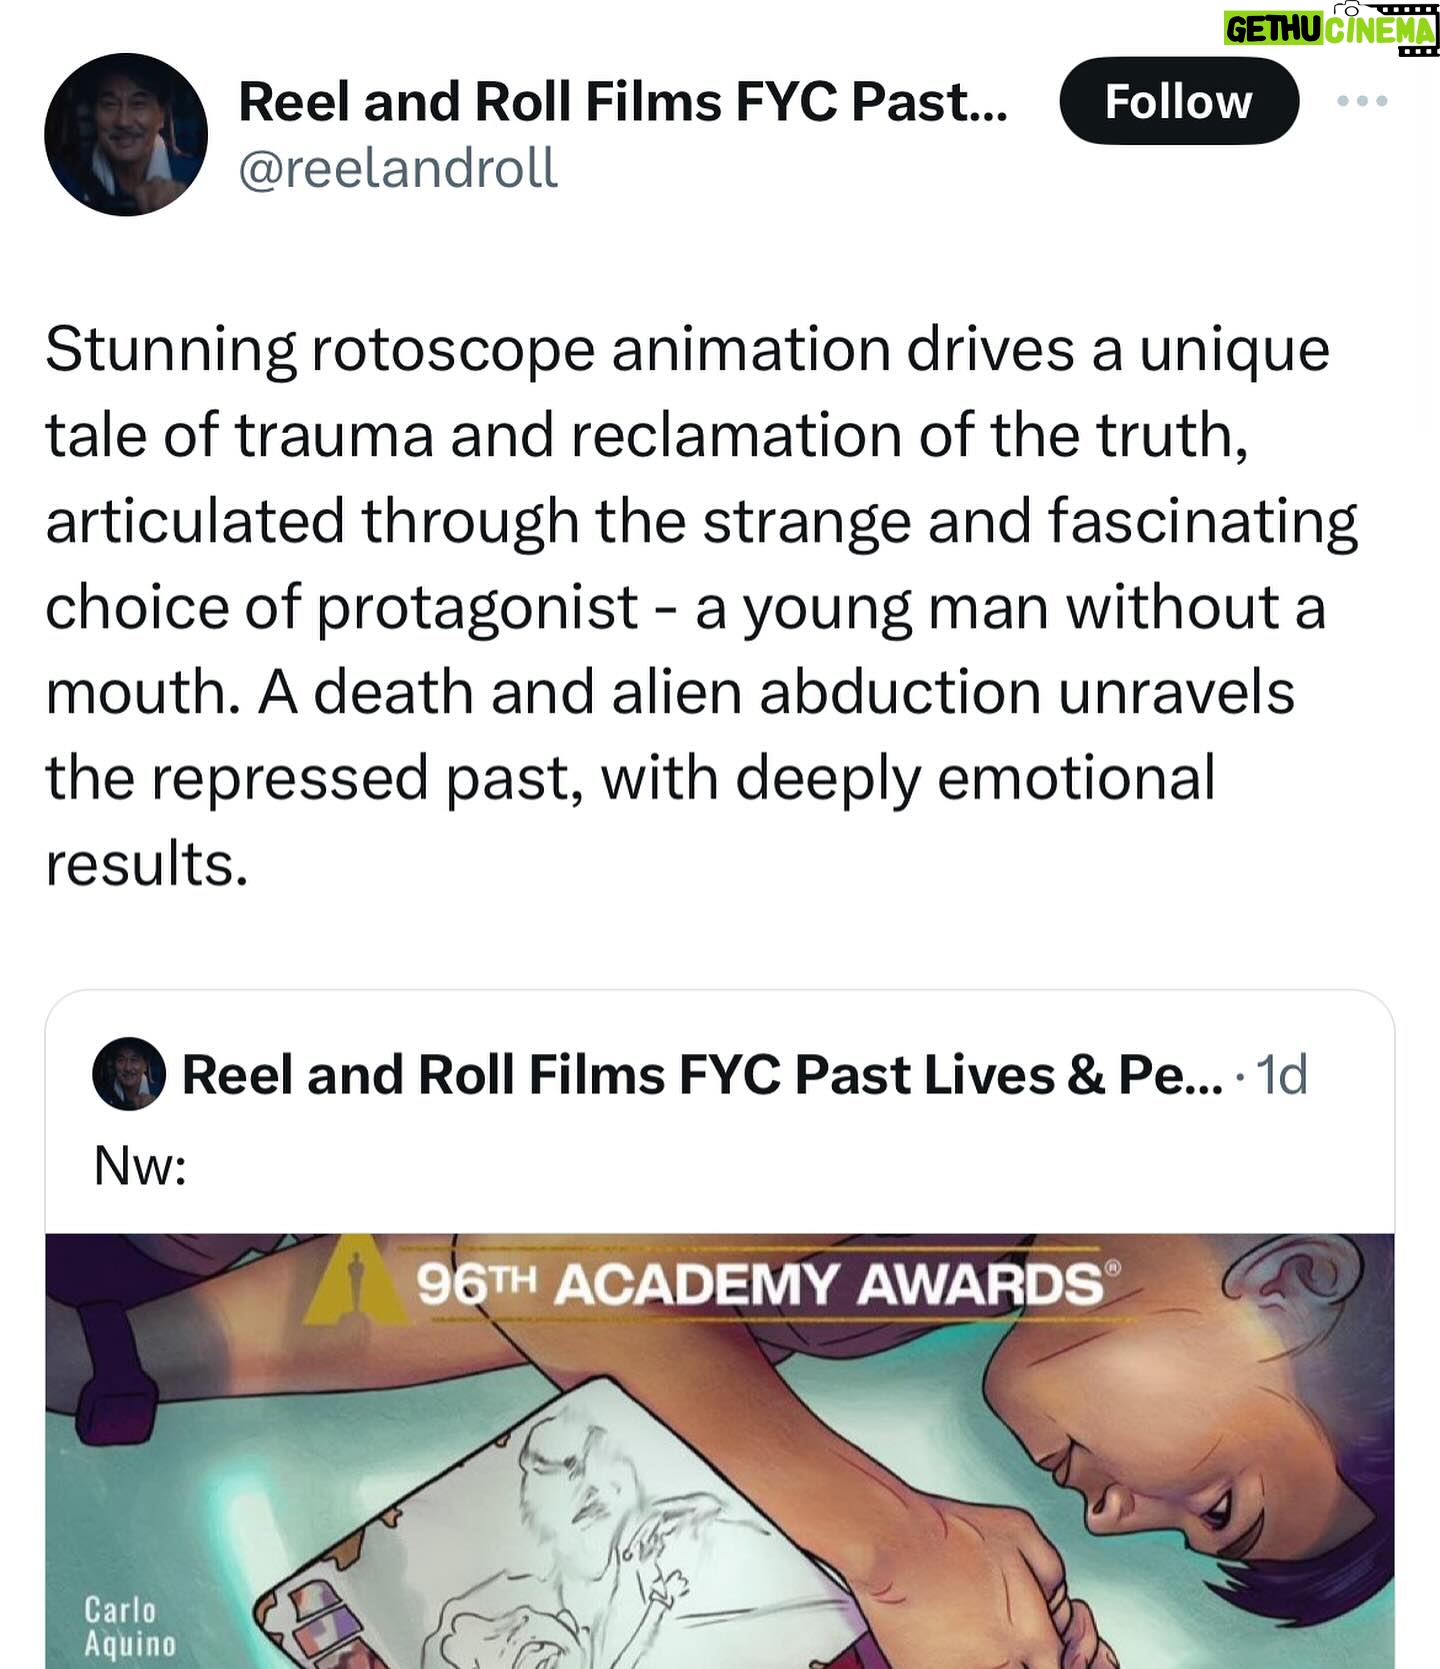1440x1669 pixels.
Task: Click the 96th Academy Awards banner text
Action: click(760, 1285)
